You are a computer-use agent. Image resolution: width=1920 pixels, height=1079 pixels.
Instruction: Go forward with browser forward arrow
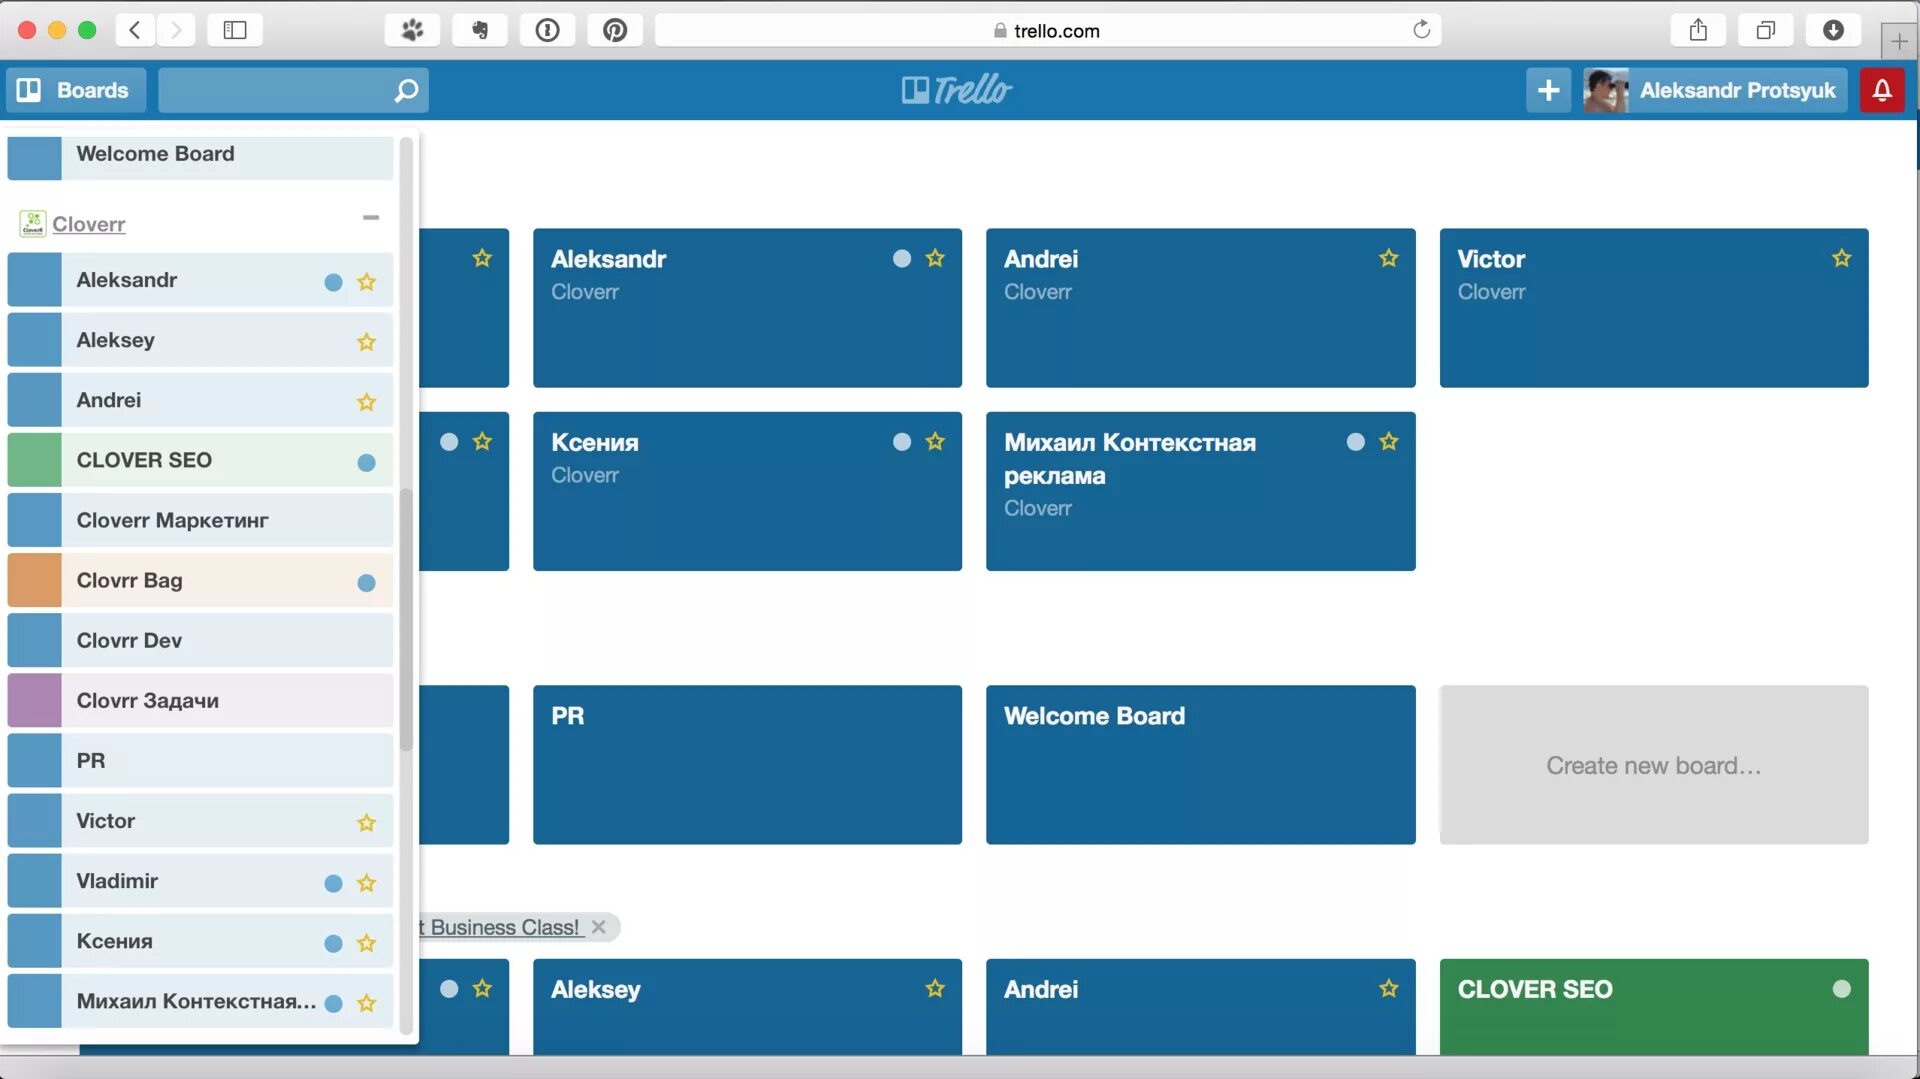(176, 30)
